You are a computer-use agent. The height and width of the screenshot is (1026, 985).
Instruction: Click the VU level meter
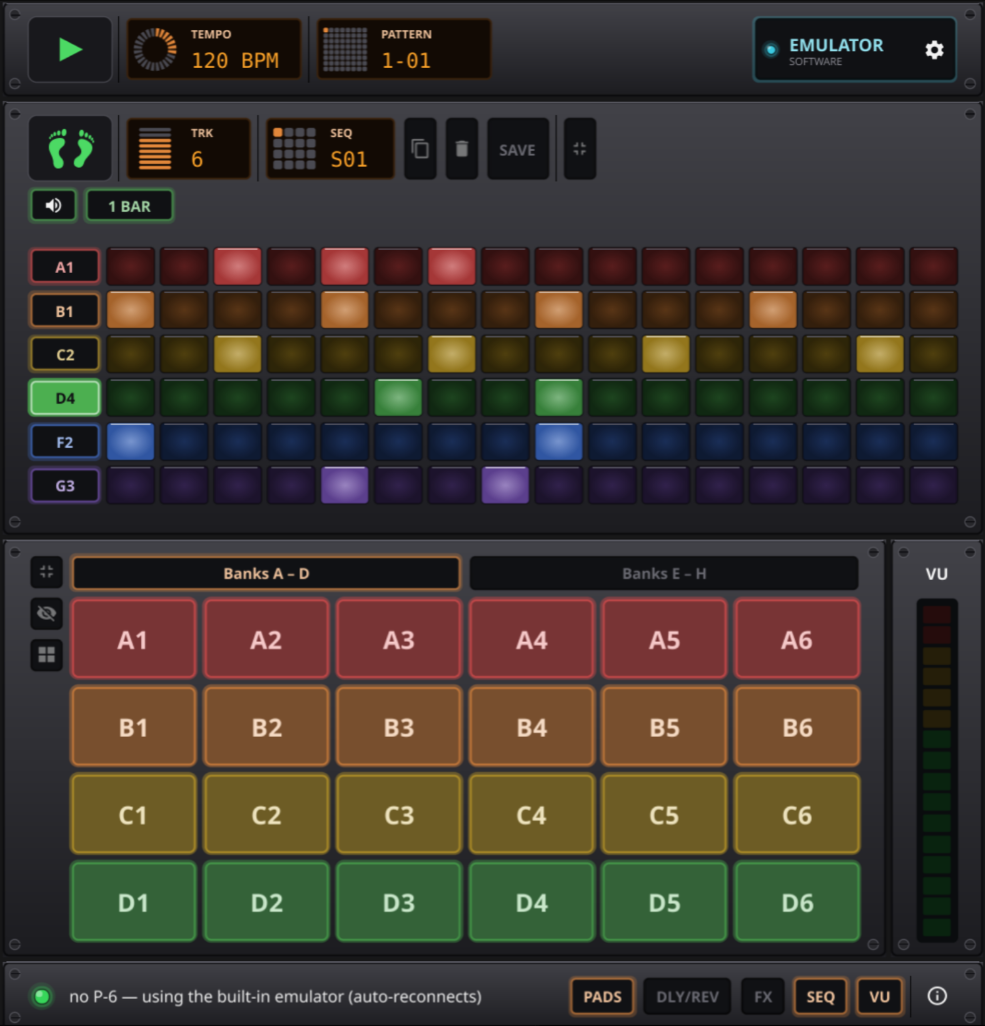937,770
